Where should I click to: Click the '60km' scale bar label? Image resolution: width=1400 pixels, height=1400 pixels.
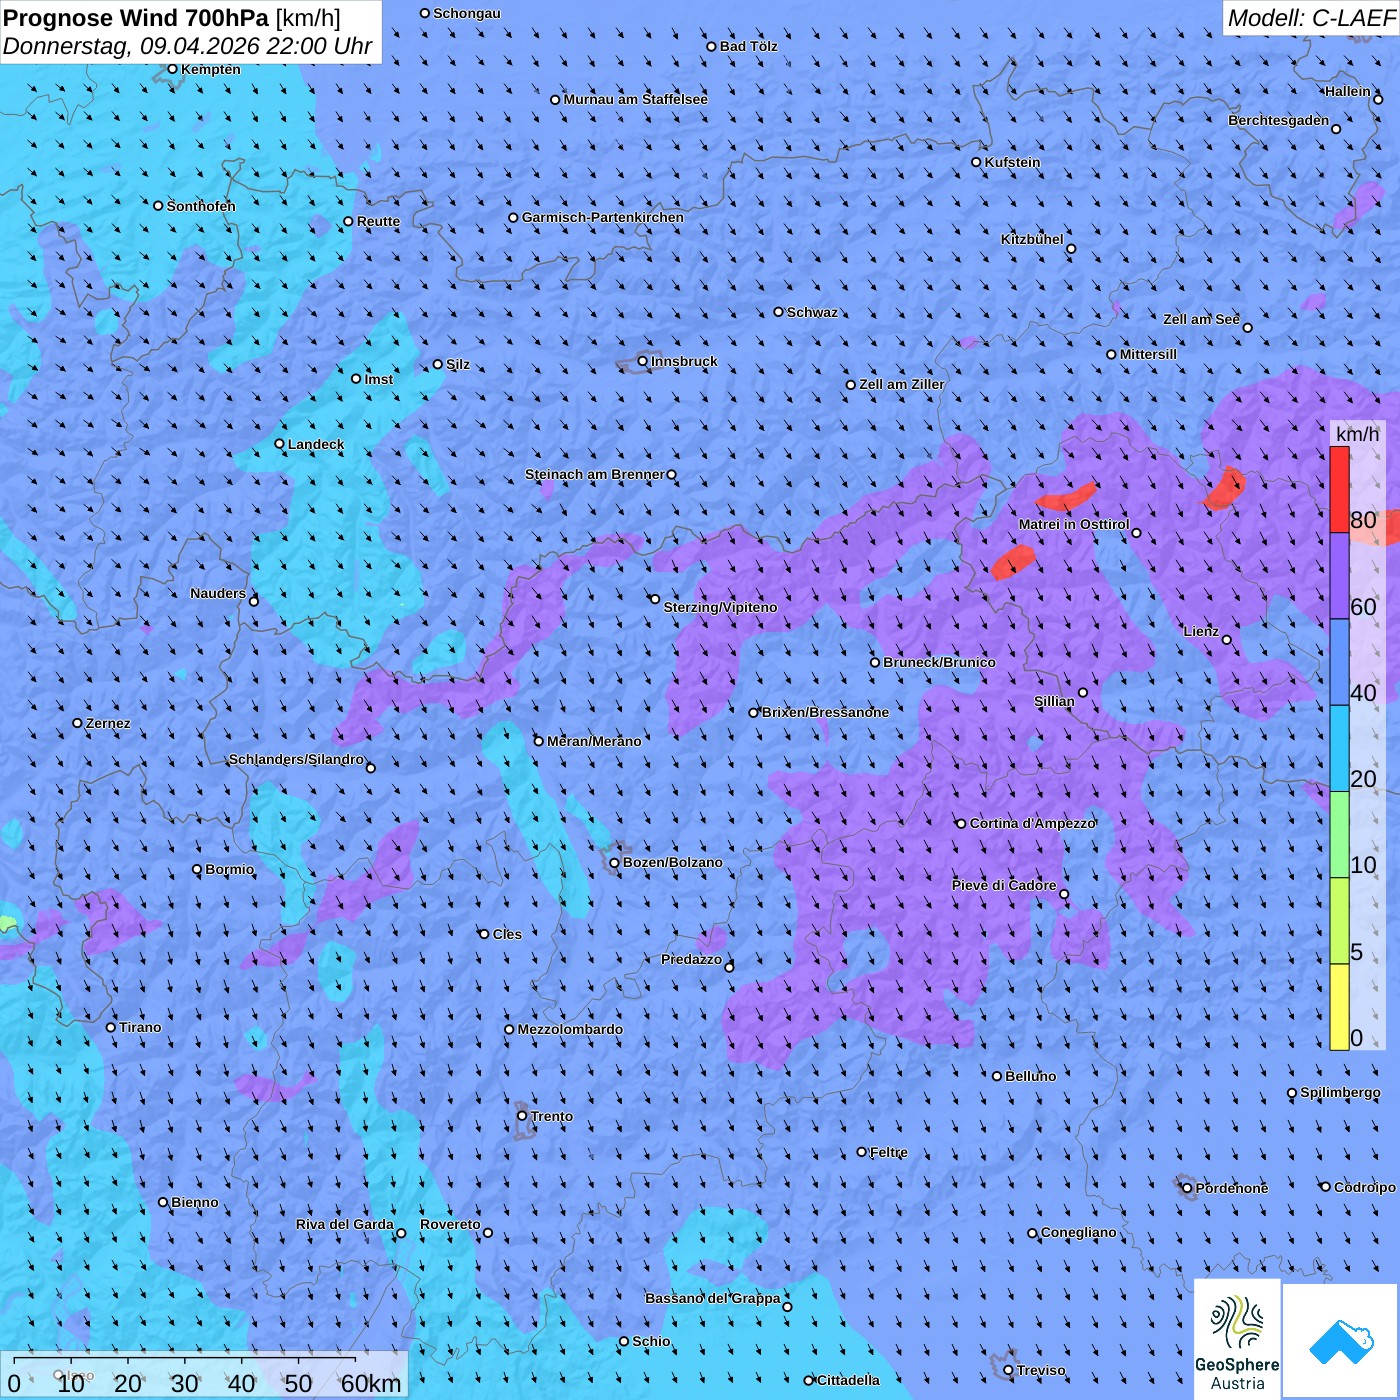tap(371, 1383)
